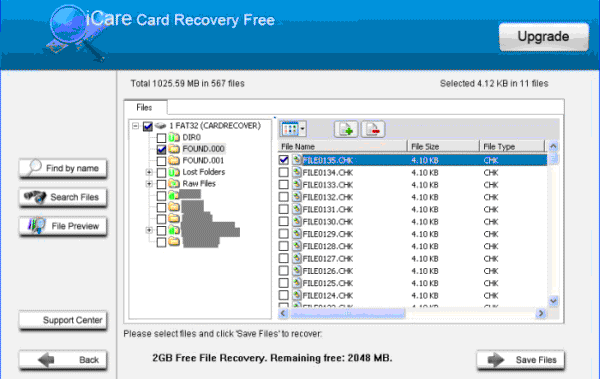Toggle the 1 FAT32 (CARDRECOVER) checkbox
Screen dimensions: 600x379
pos(148,126)
